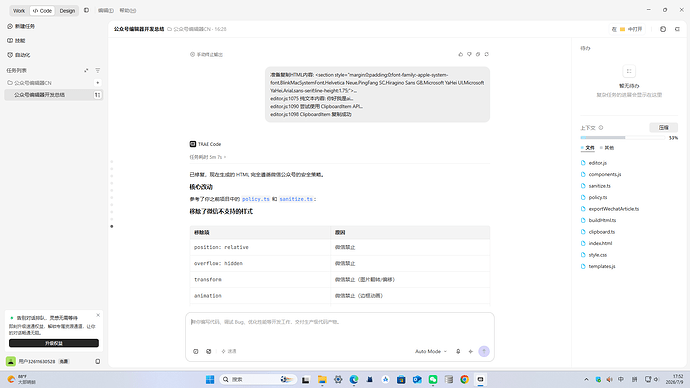690x388 pixels.
Task: Open the task list filter icon
Action: (98, 70)
